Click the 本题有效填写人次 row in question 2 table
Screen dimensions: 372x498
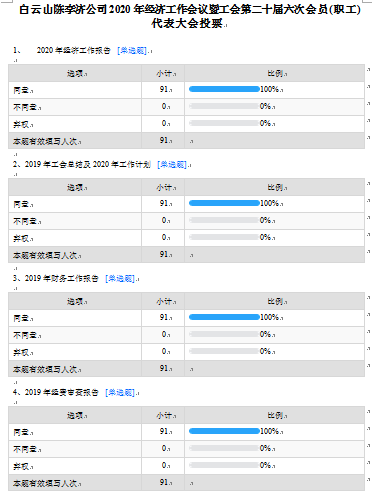coord(186,255)
